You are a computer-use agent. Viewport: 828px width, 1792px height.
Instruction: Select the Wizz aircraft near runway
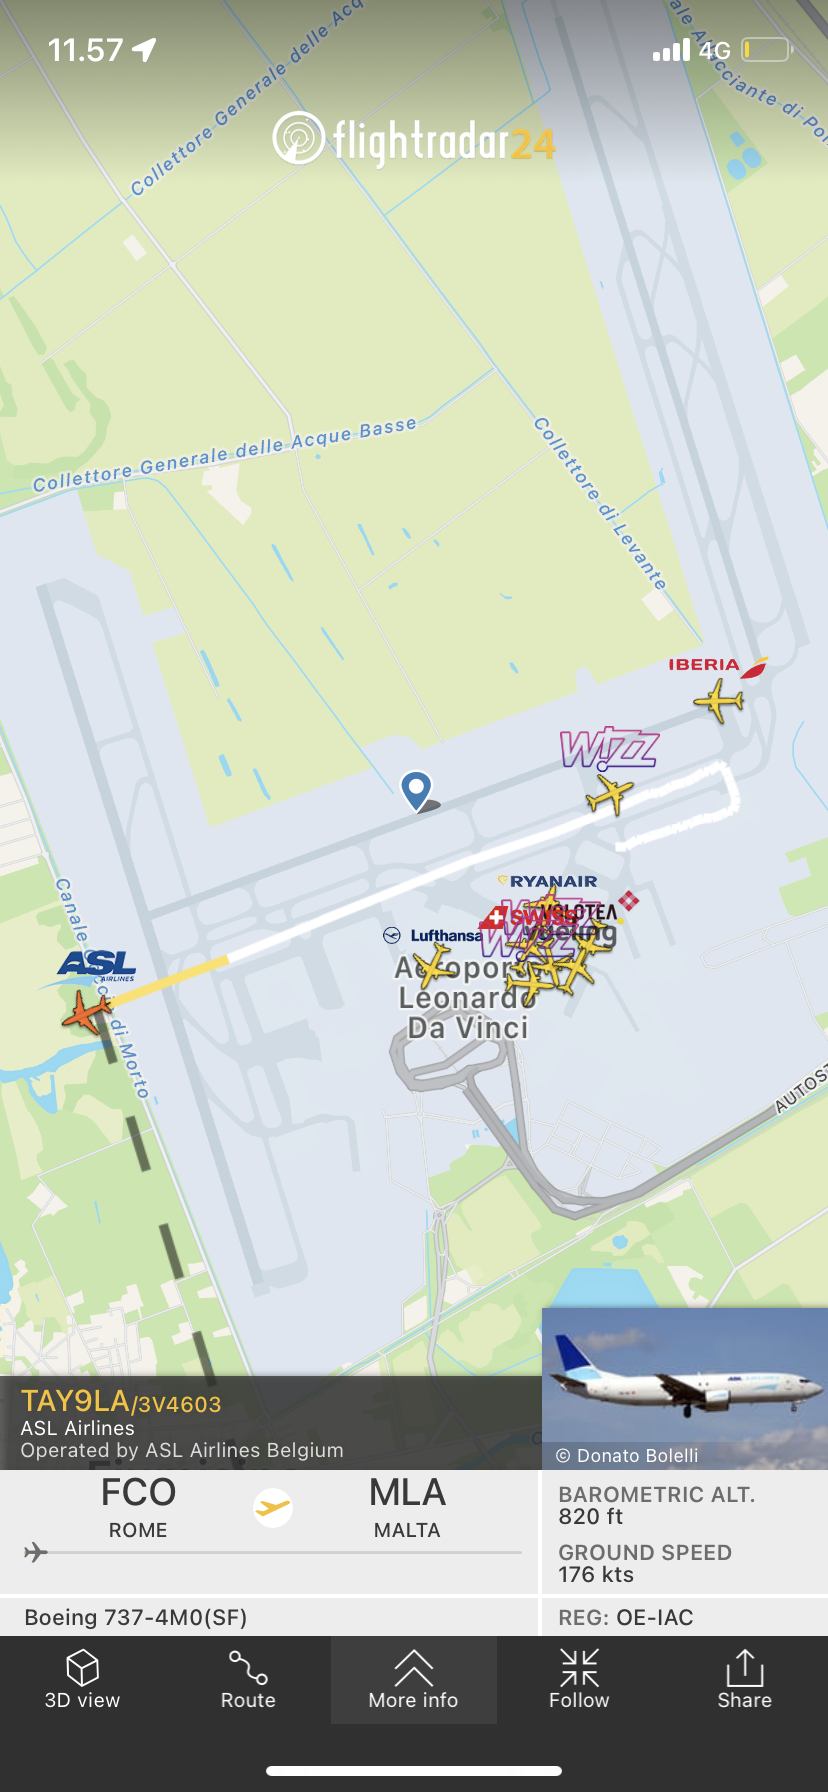[x=610, y=795]
